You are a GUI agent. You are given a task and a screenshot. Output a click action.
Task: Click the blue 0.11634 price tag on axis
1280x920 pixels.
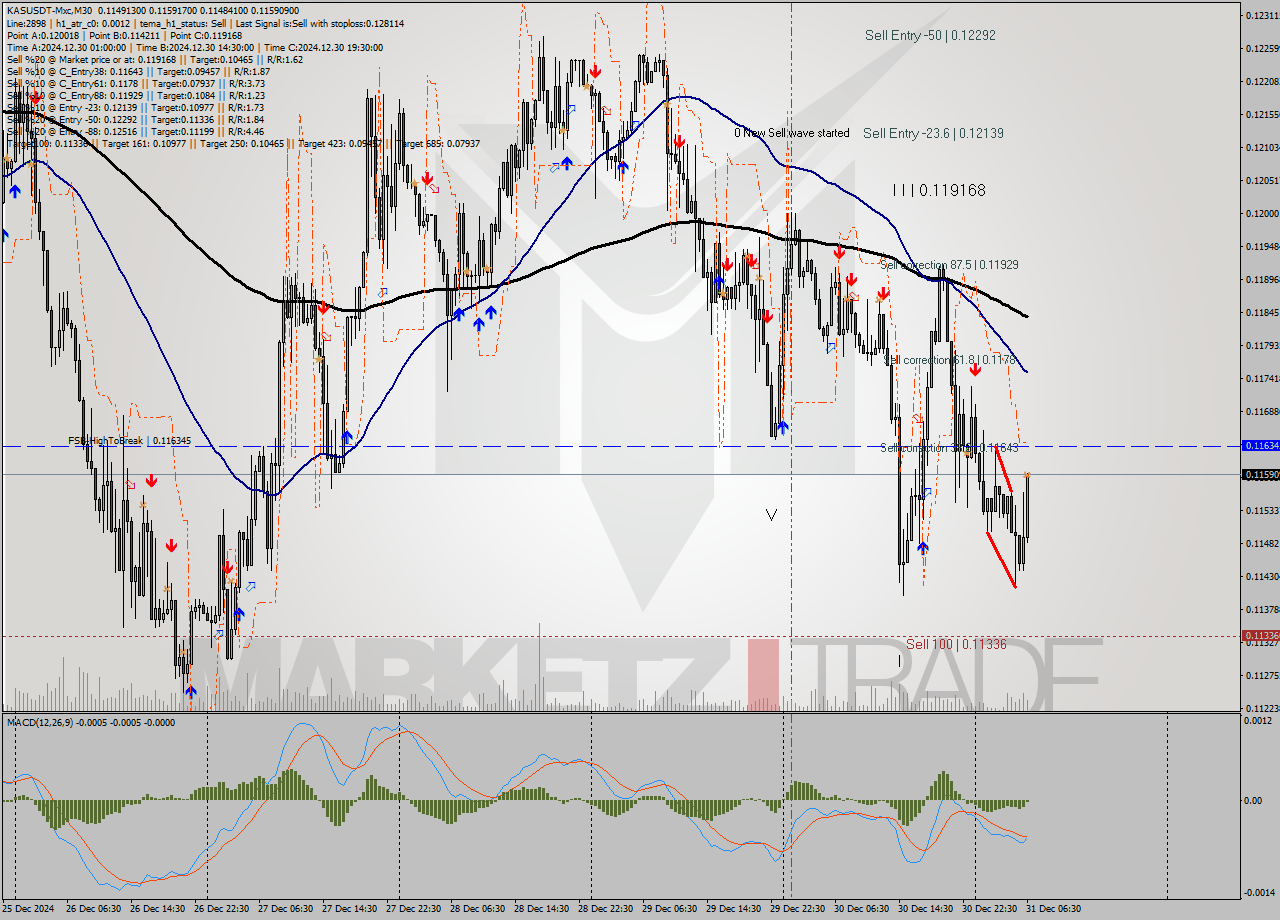(1259, 445)
